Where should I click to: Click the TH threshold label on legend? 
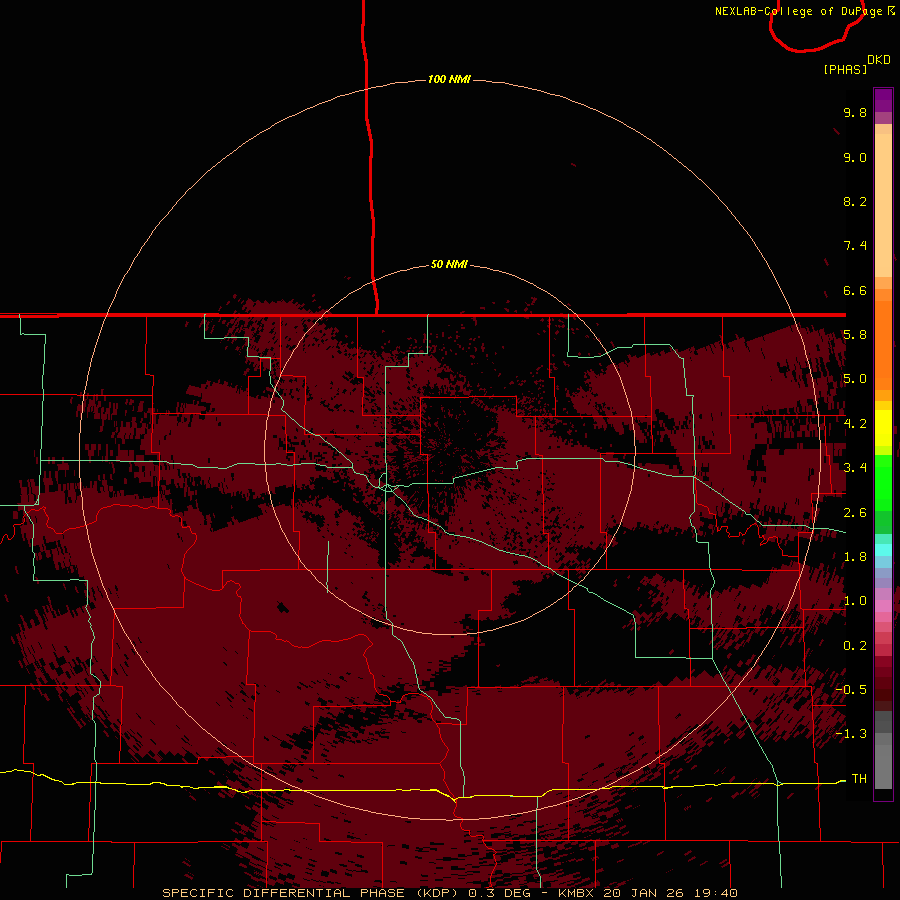[859, 779]
